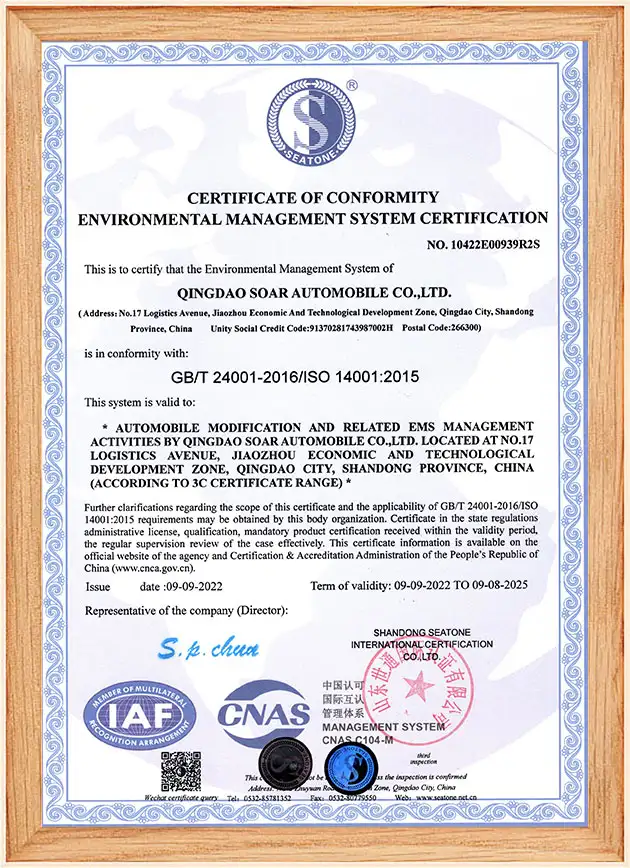Click the Wechat certificate query QR code

point(181,772)
